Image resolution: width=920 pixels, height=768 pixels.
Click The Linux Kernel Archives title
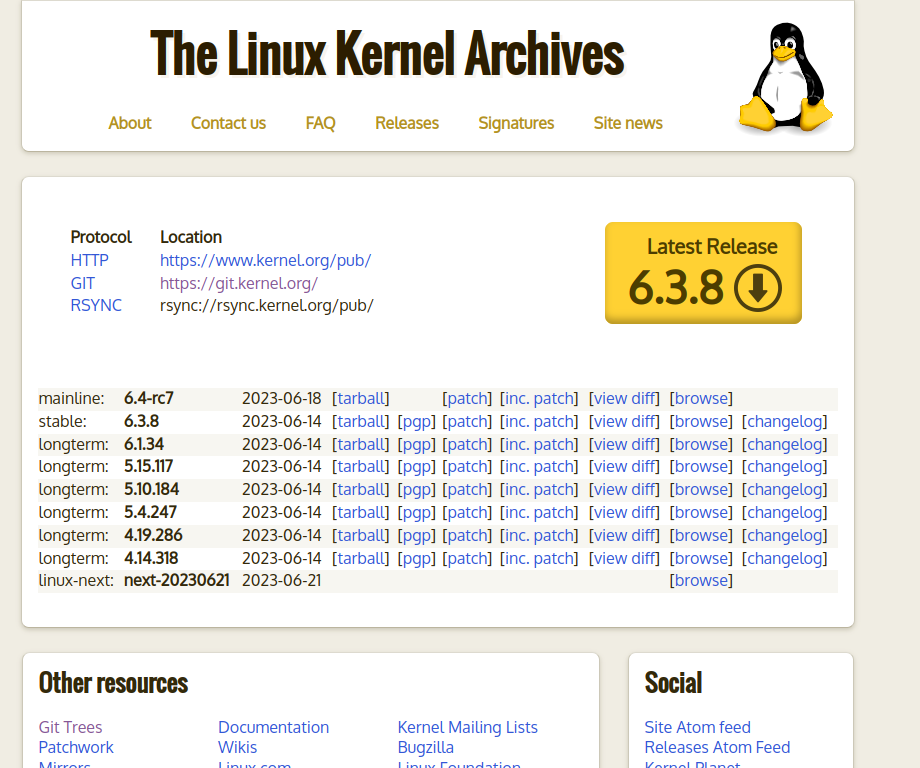pyautogui.click(x=387, y=54)
